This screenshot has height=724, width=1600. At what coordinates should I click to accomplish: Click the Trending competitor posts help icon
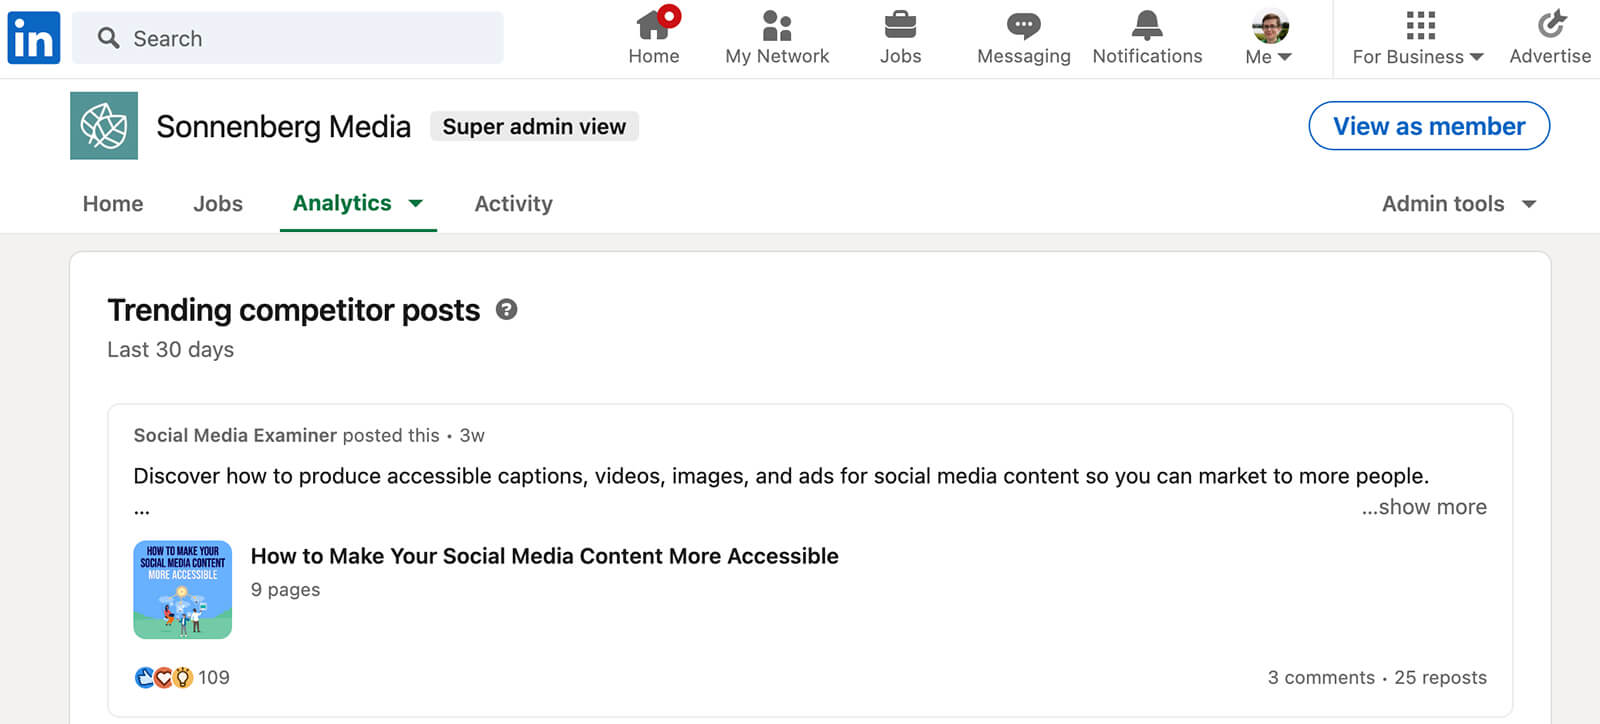coord(507,310)
